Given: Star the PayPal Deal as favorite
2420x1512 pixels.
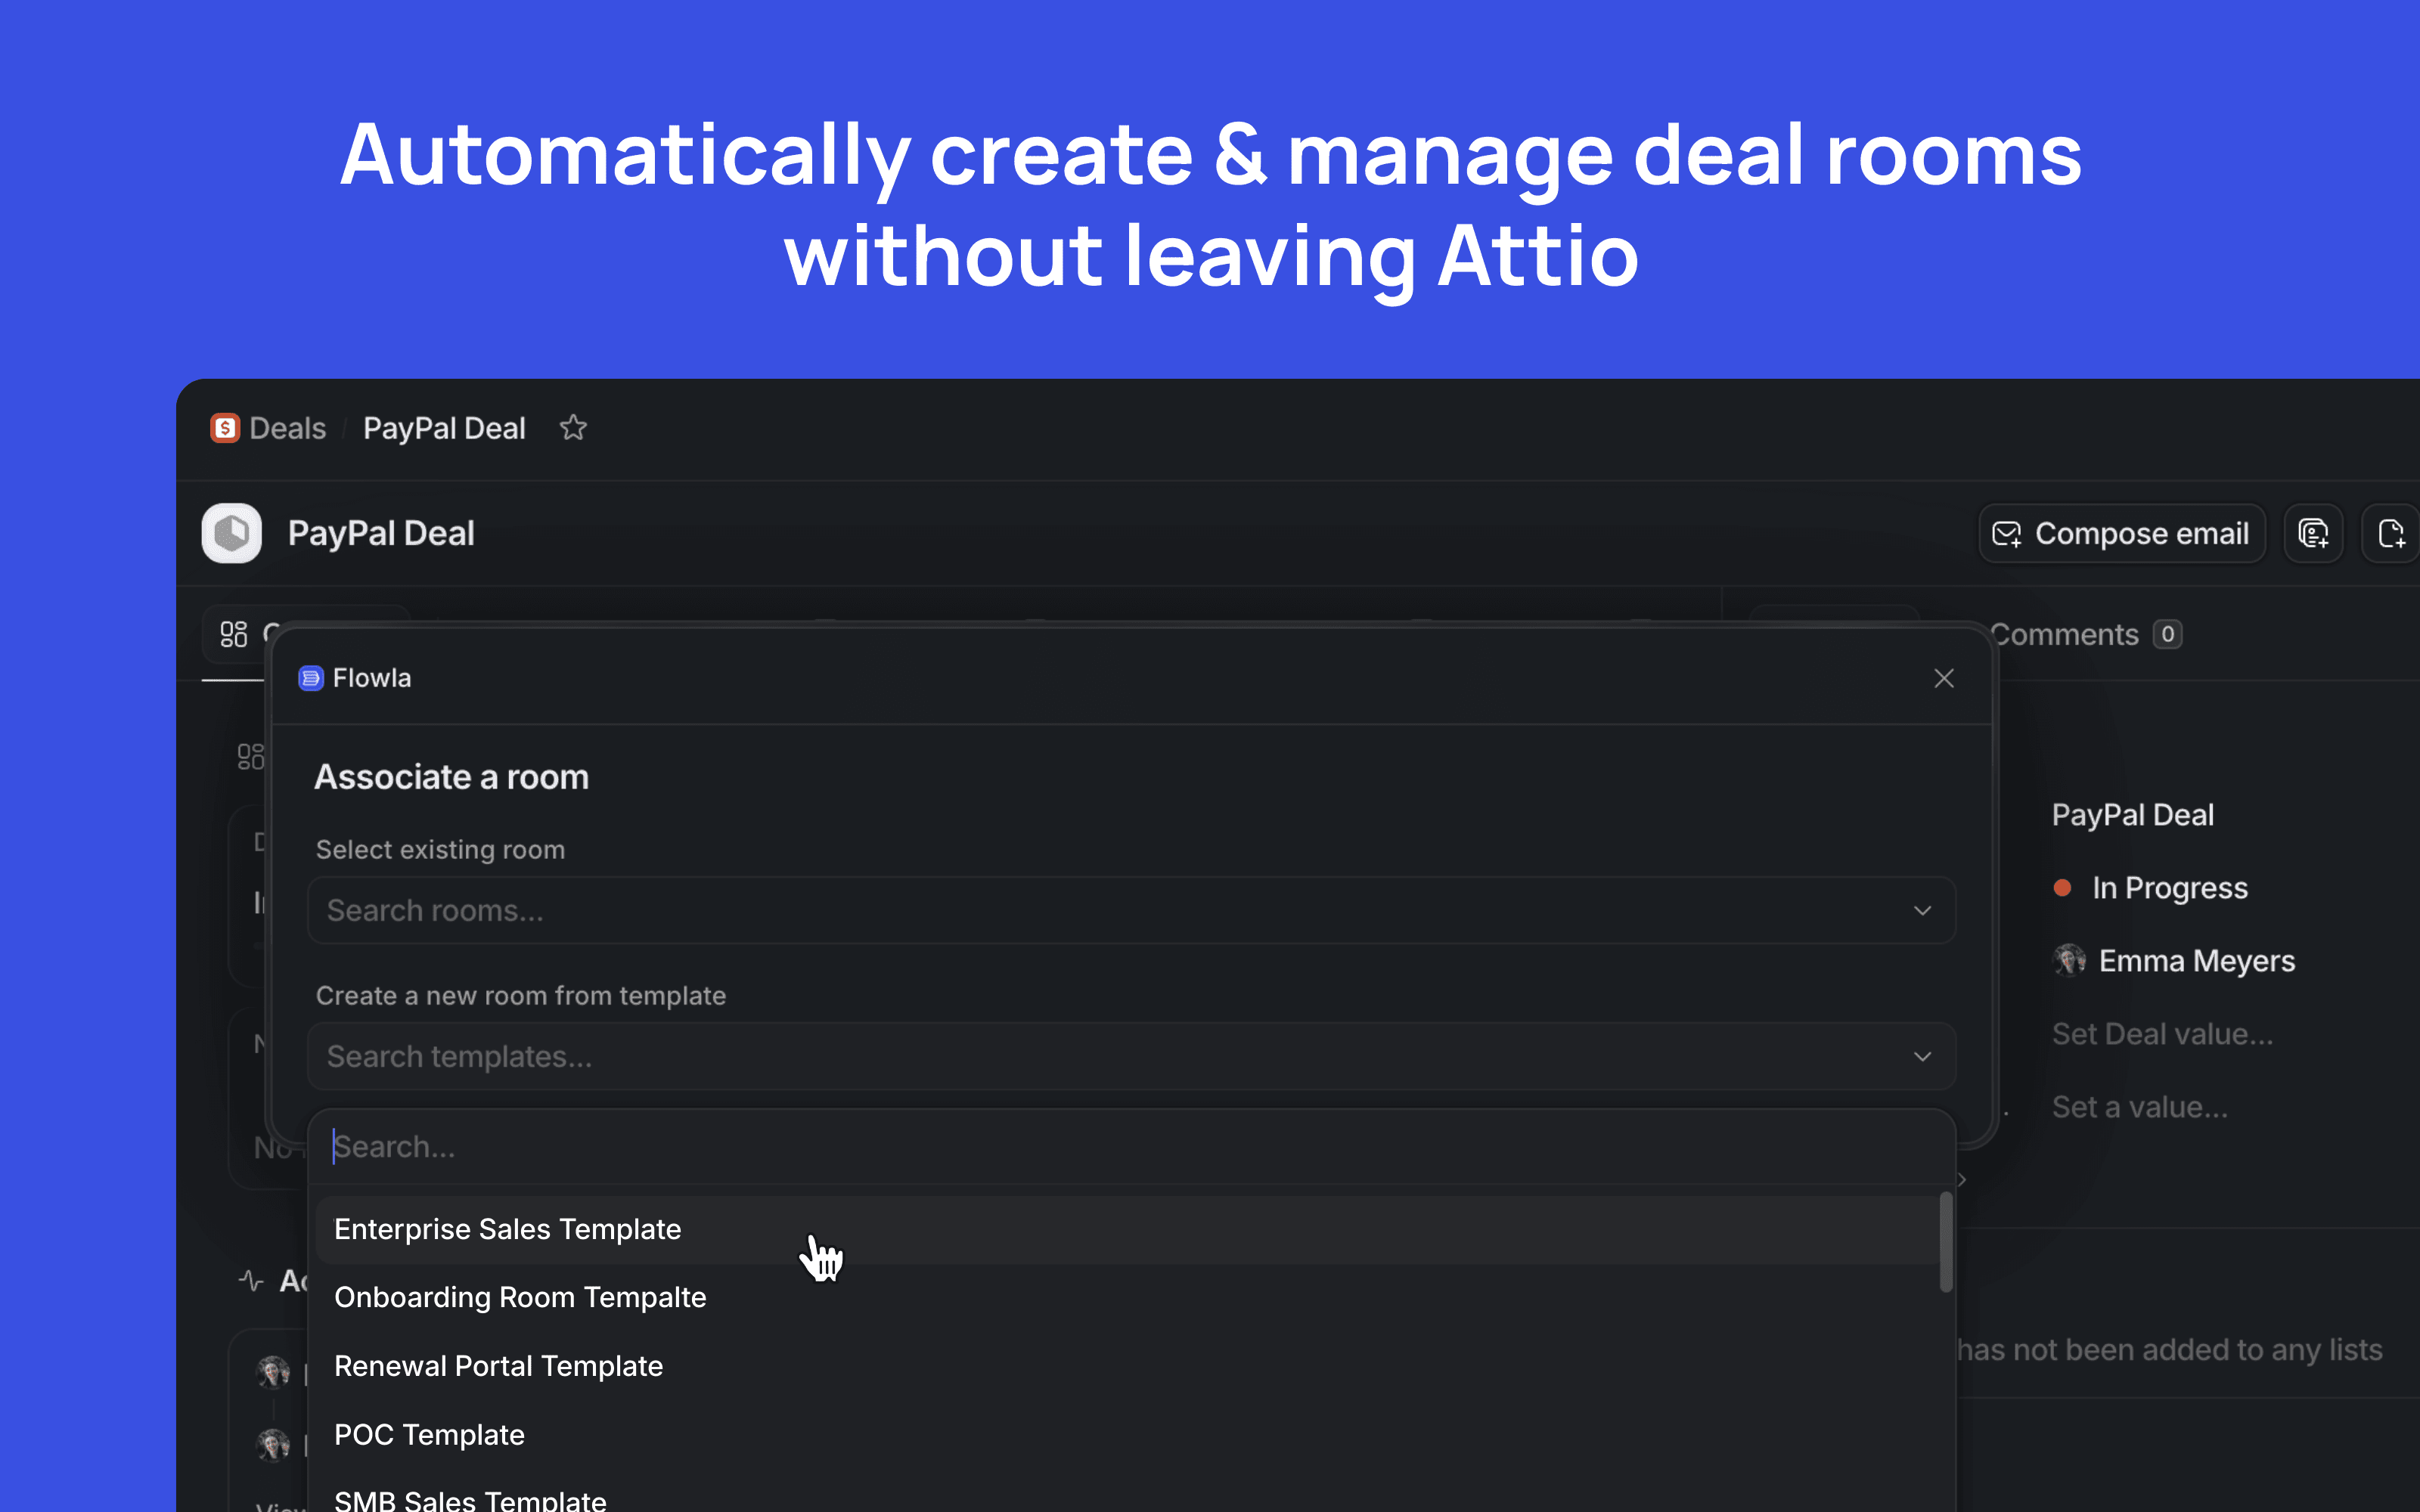Looking at the screenshot, I should point(573,428).
